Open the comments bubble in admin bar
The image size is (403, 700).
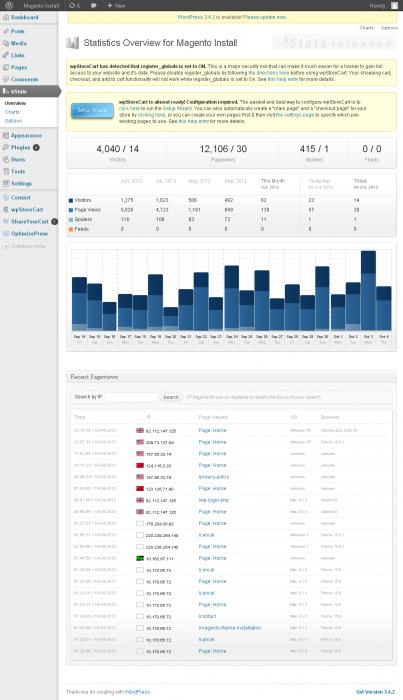click(93, 5)
